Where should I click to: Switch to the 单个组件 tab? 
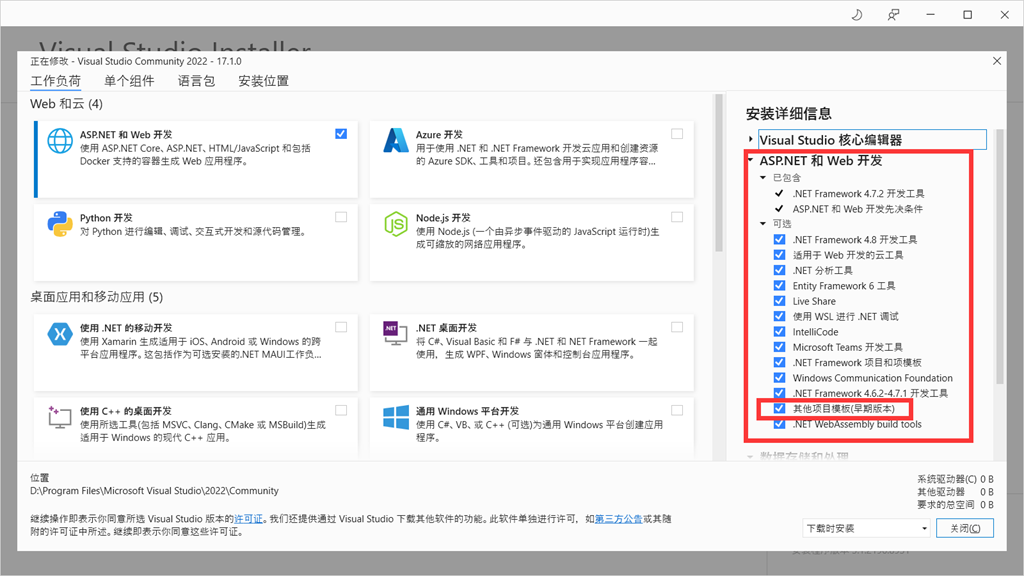[x=129, y=81]
